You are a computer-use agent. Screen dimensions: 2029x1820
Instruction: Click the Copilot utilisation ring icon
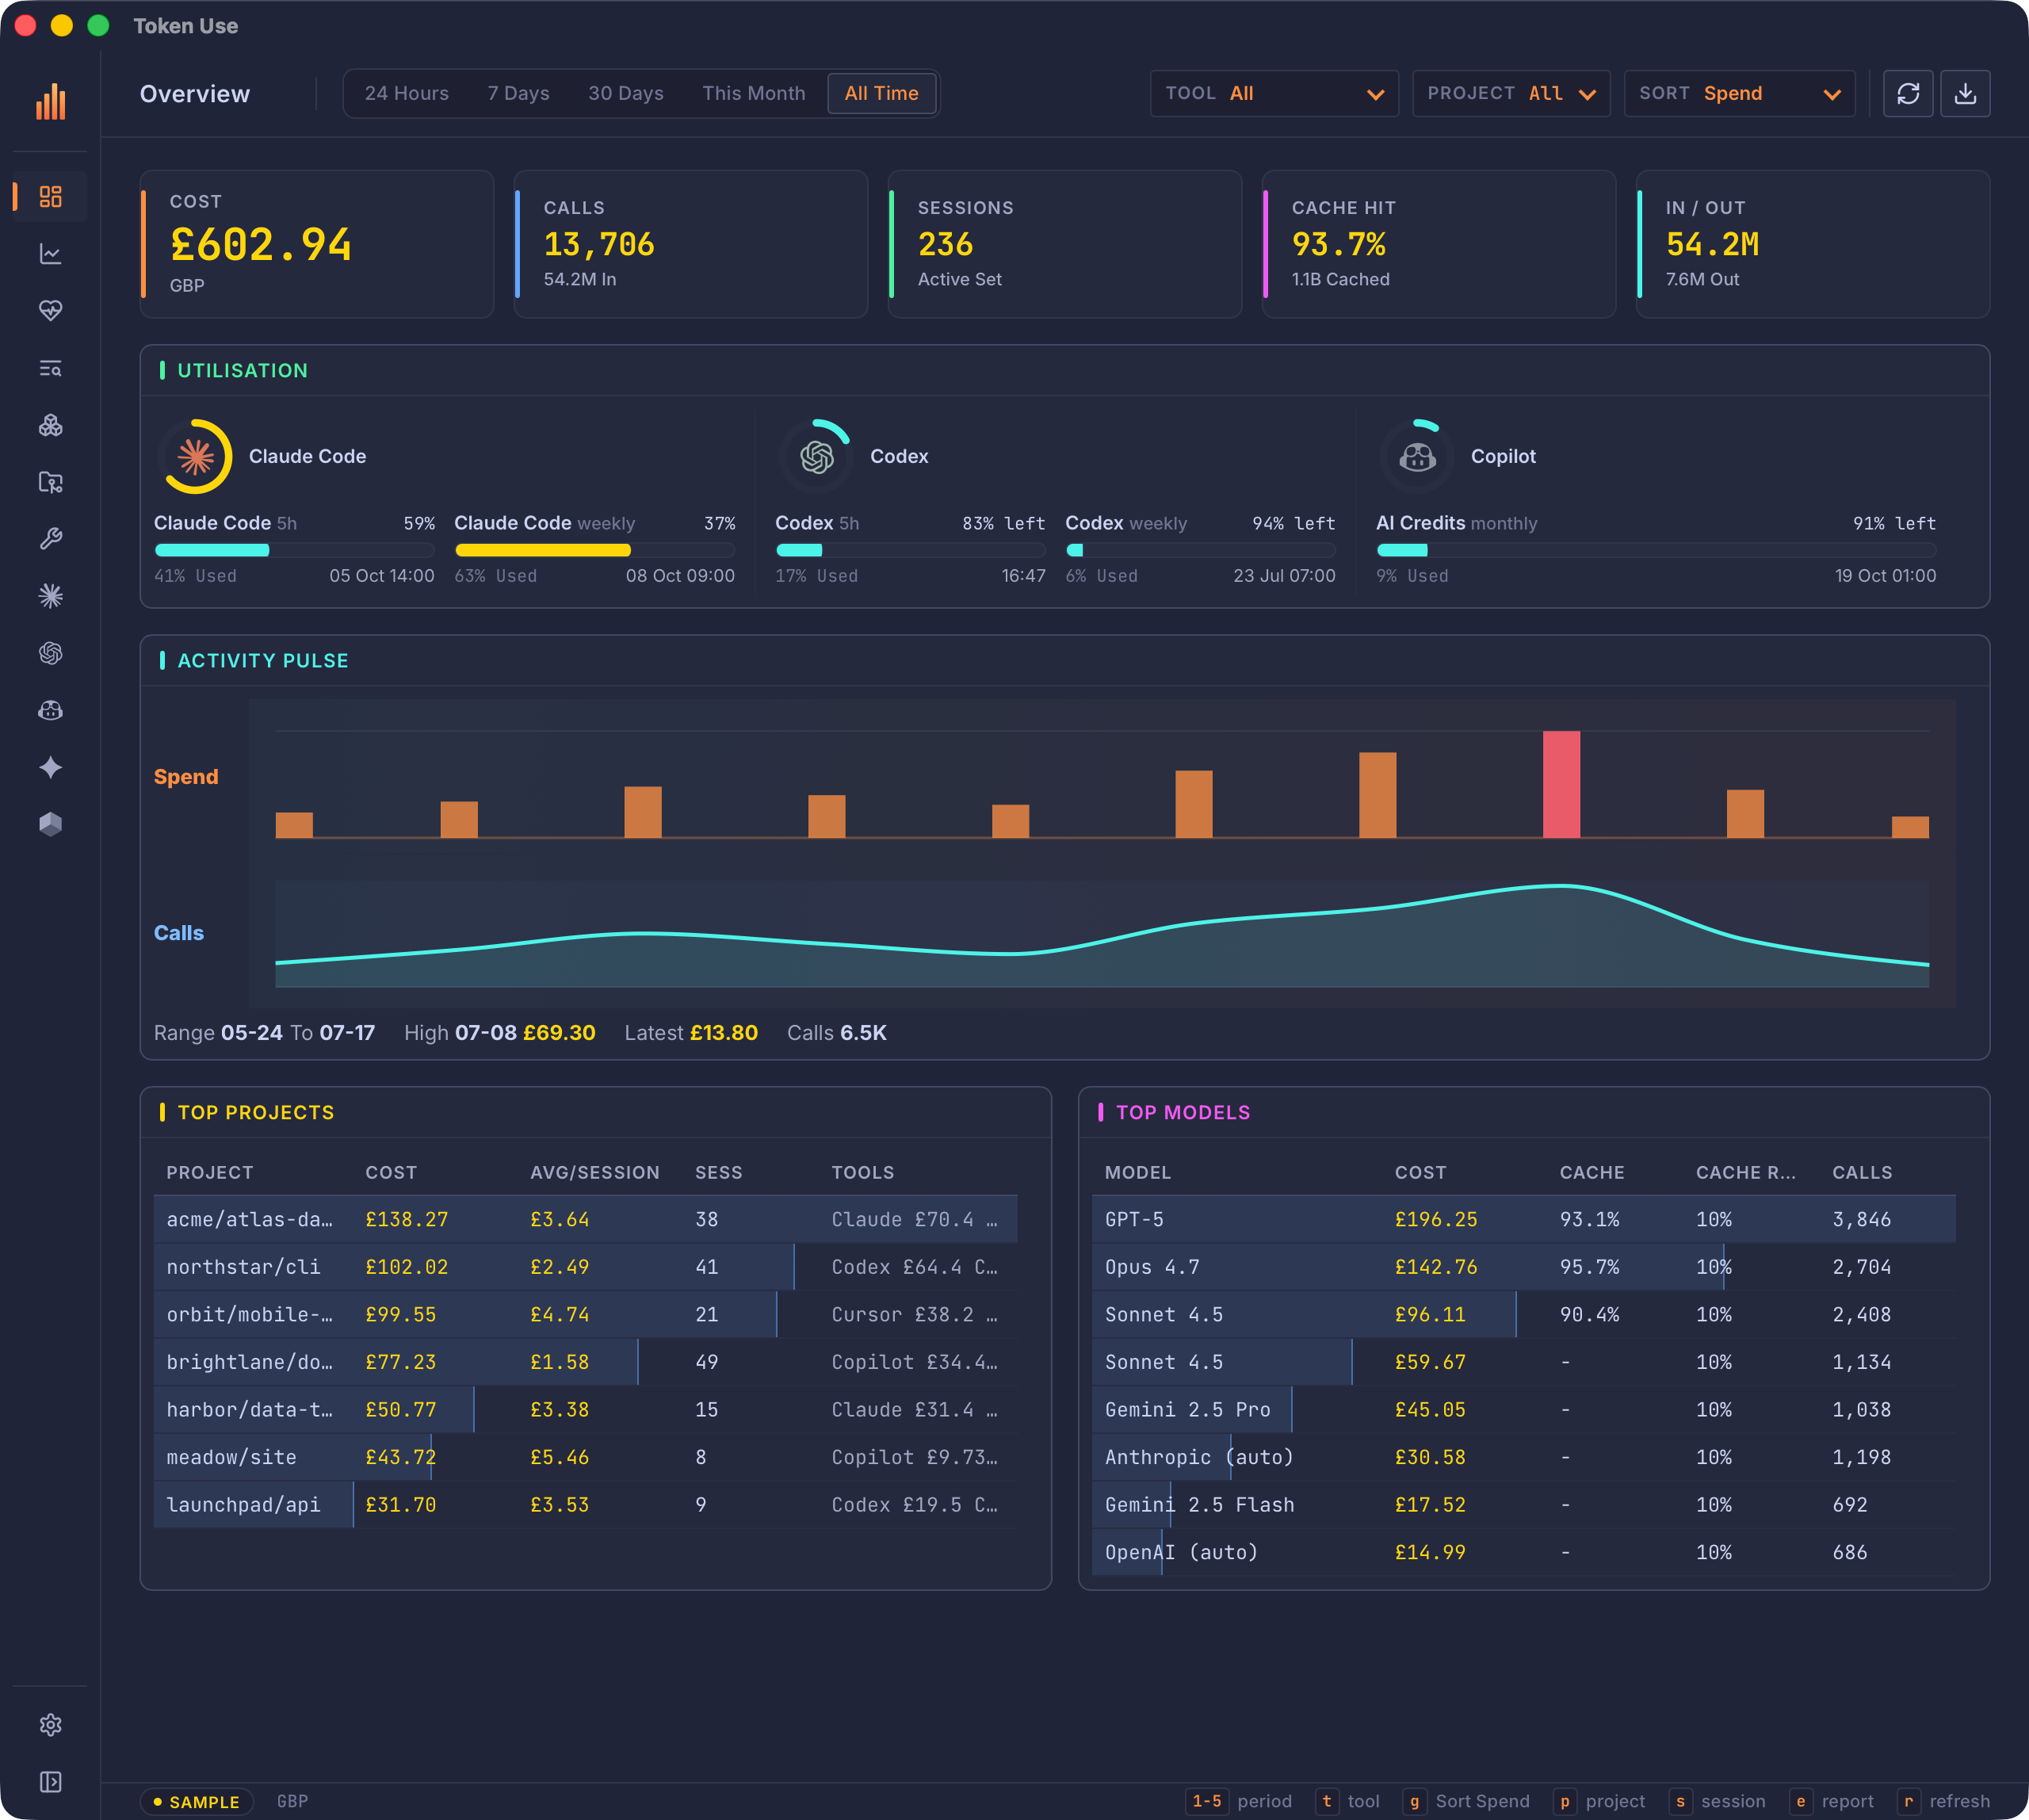point(1417,456)
